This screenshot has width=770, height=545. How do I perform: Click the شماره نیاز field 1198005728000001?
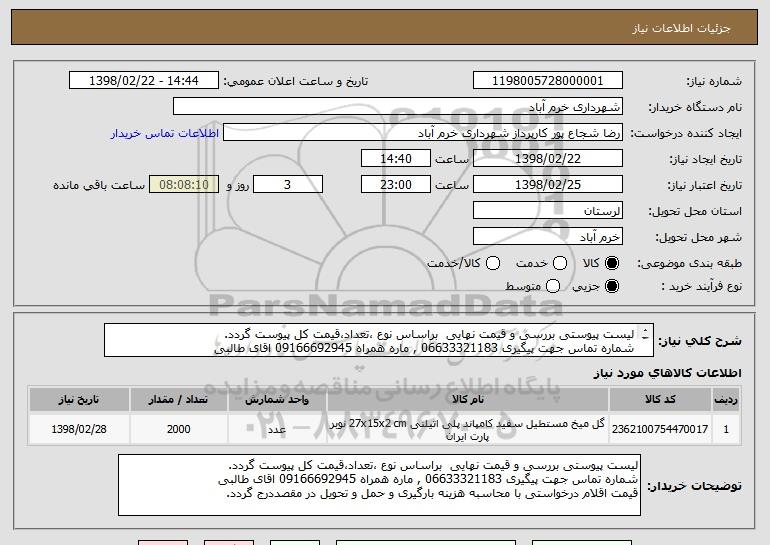548,81
